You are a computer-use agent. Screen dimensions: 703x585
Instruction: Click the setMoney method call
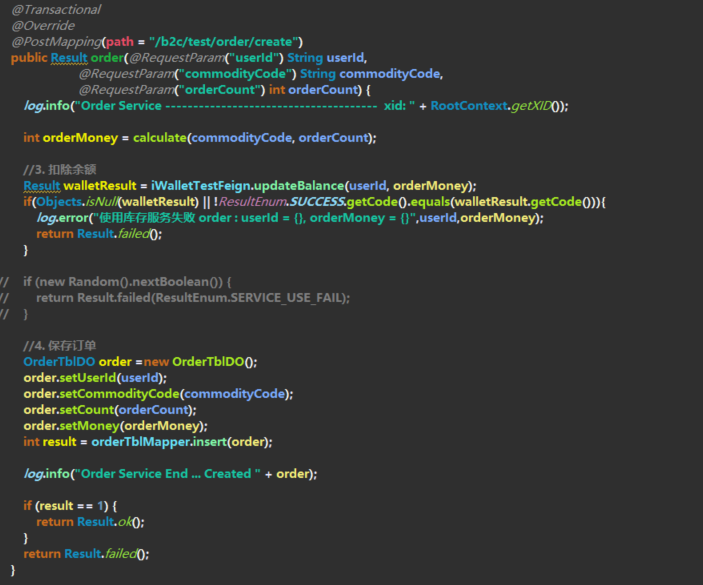pyautogui.click(x=90, y=426)
